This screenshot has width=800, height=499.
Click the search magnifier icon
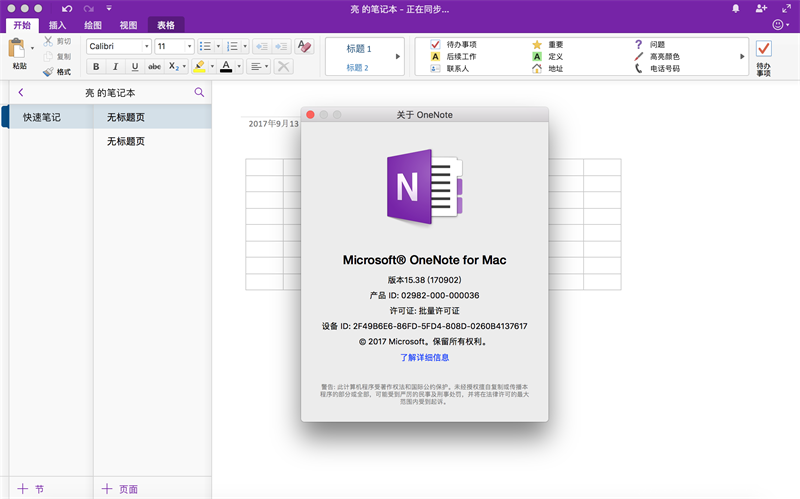[199, 92]
